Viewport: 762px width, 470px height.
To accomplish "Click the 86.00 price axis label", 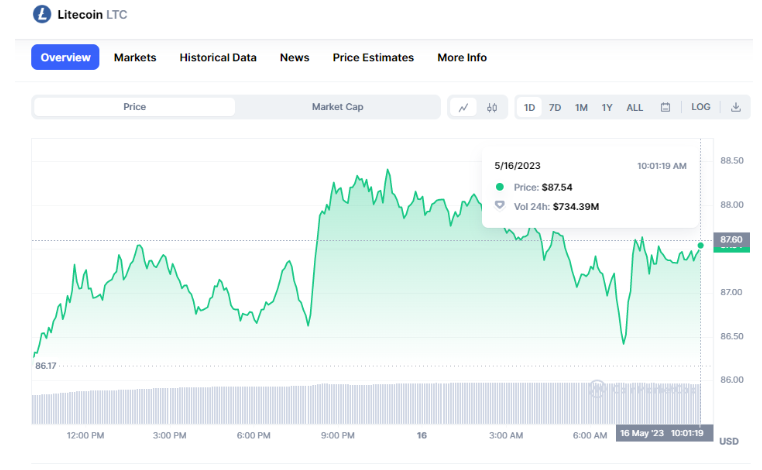I will click(x=732, y=380).
